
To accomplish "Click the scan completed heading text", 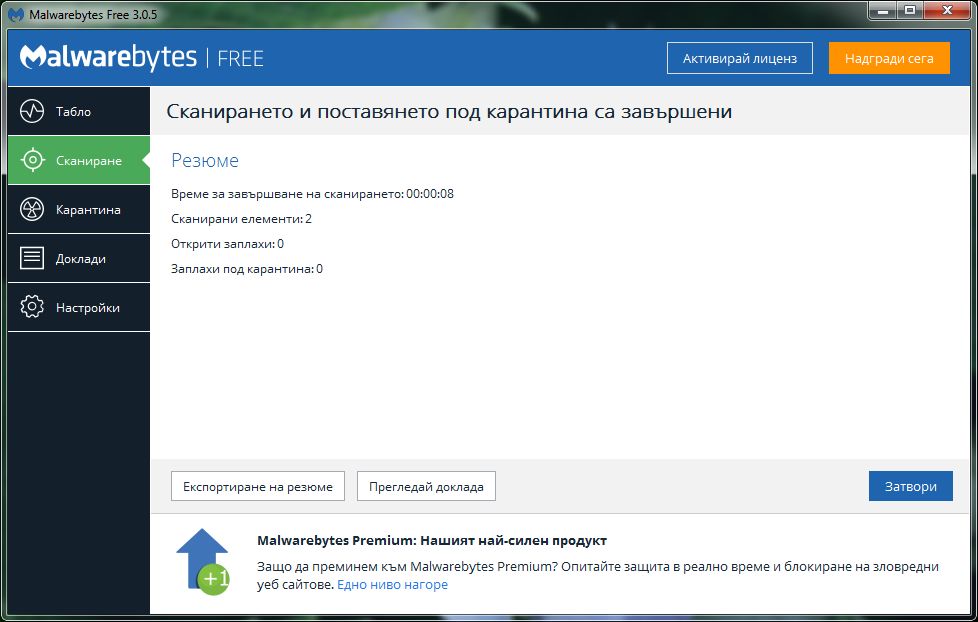I will coord(449,112).
